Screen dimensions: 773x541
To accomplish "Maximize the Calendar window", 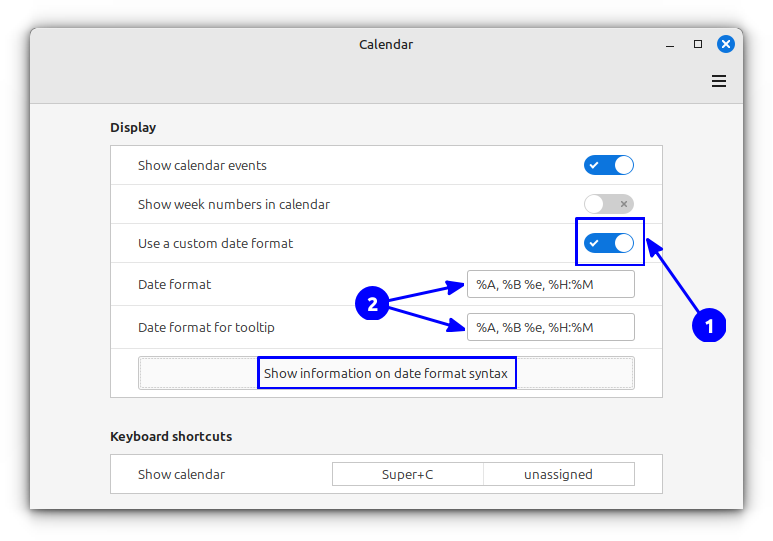I will pos(698,44).
